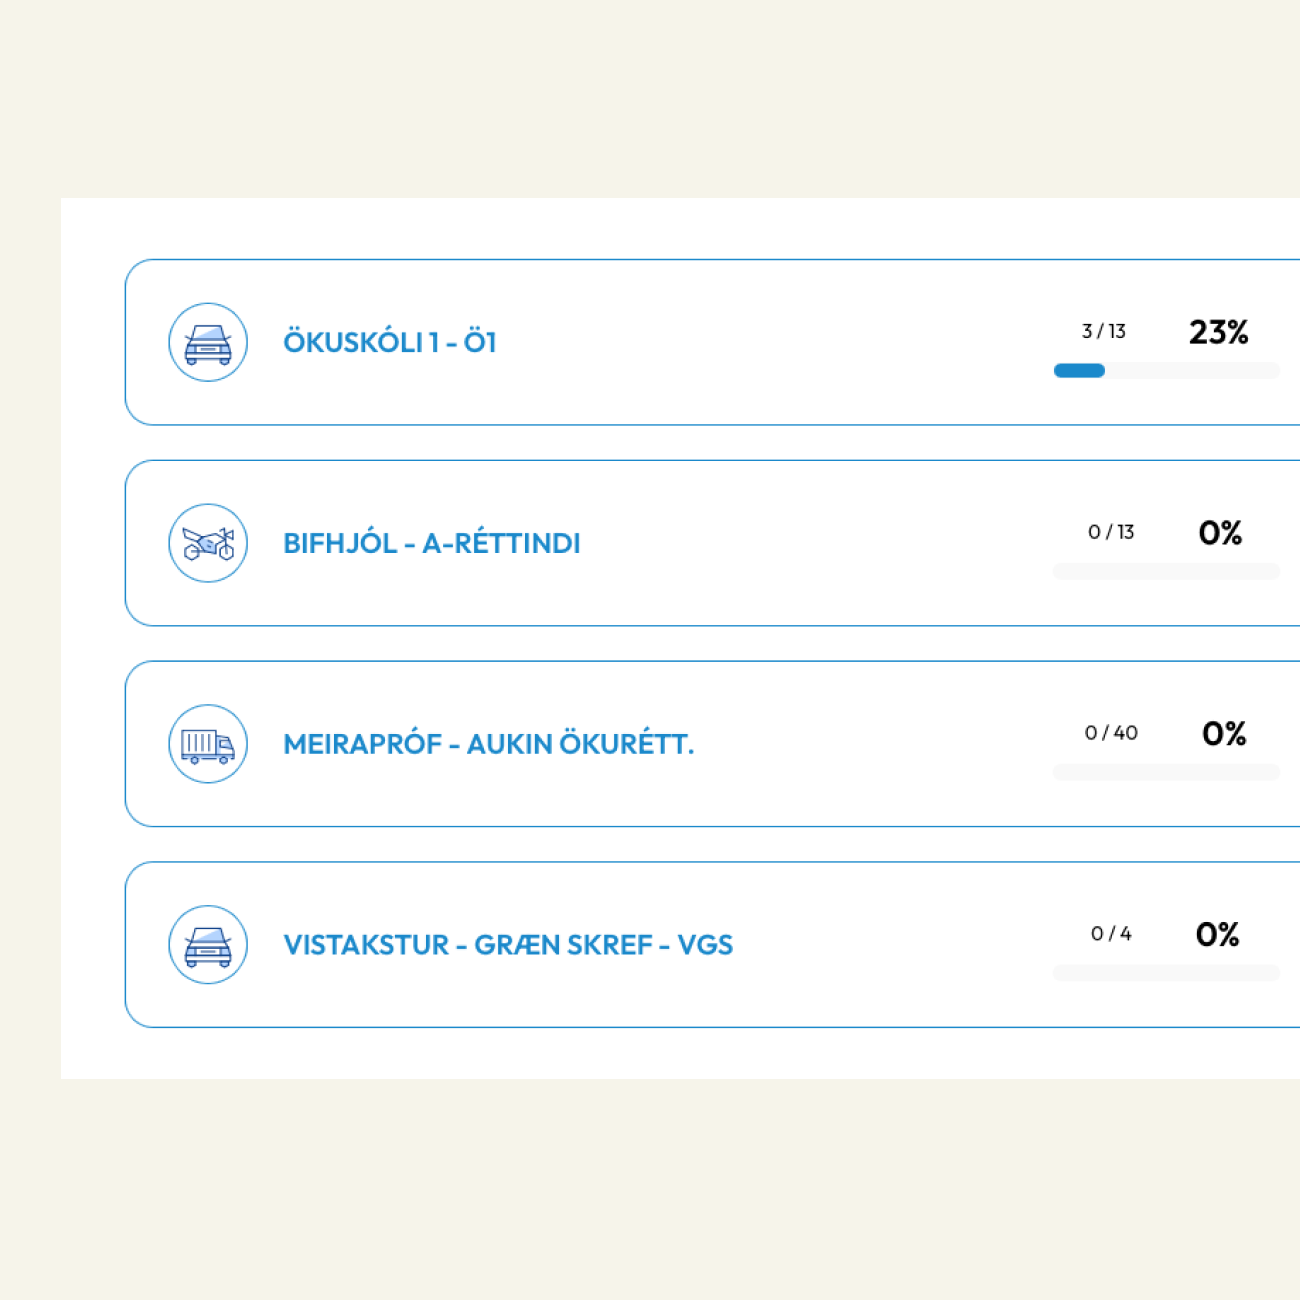Click the car icon for Ökuskóli 1
The width and height of the screenshot is (1300, 1300).
(x=208, y=343)
